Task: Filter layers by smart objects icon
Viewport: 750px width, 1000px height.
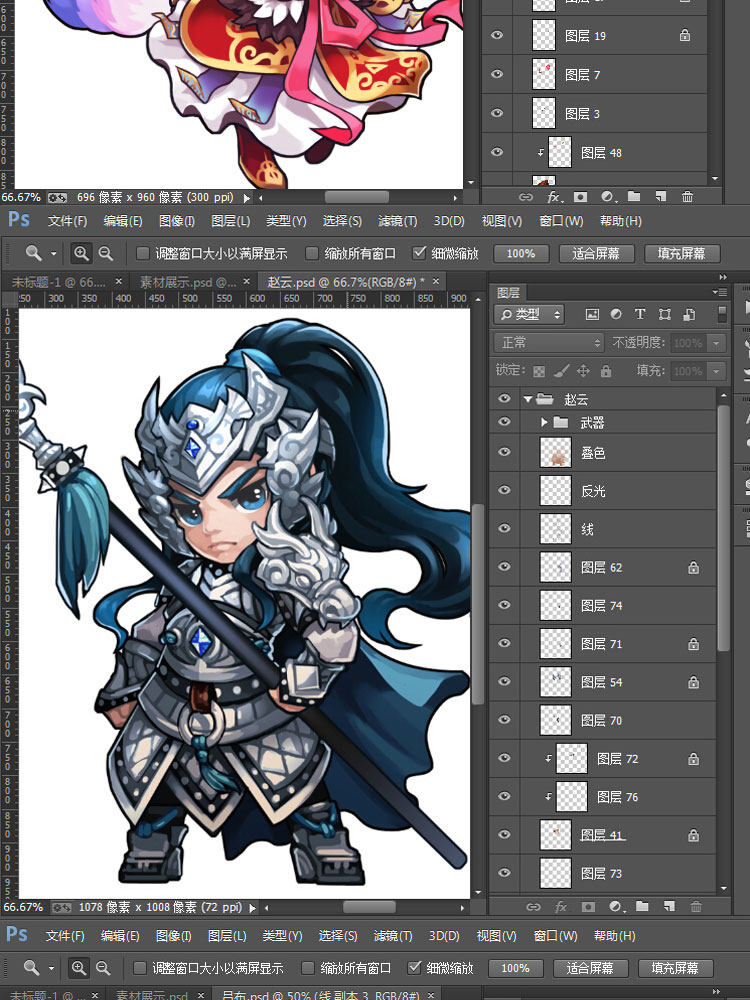Action: pyautogui.click(x=689, y=314)
